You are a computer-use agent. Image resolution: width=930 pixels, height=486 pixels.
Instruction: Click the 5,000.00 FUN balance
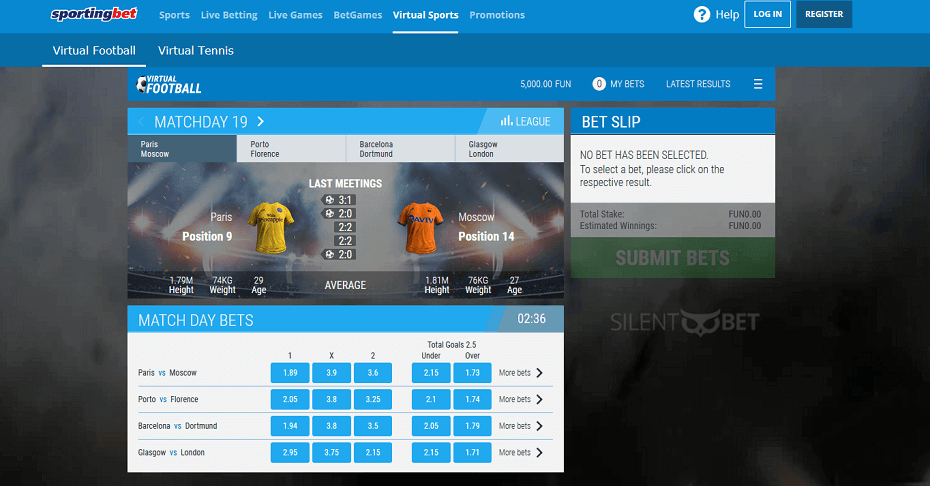point(546,84)
